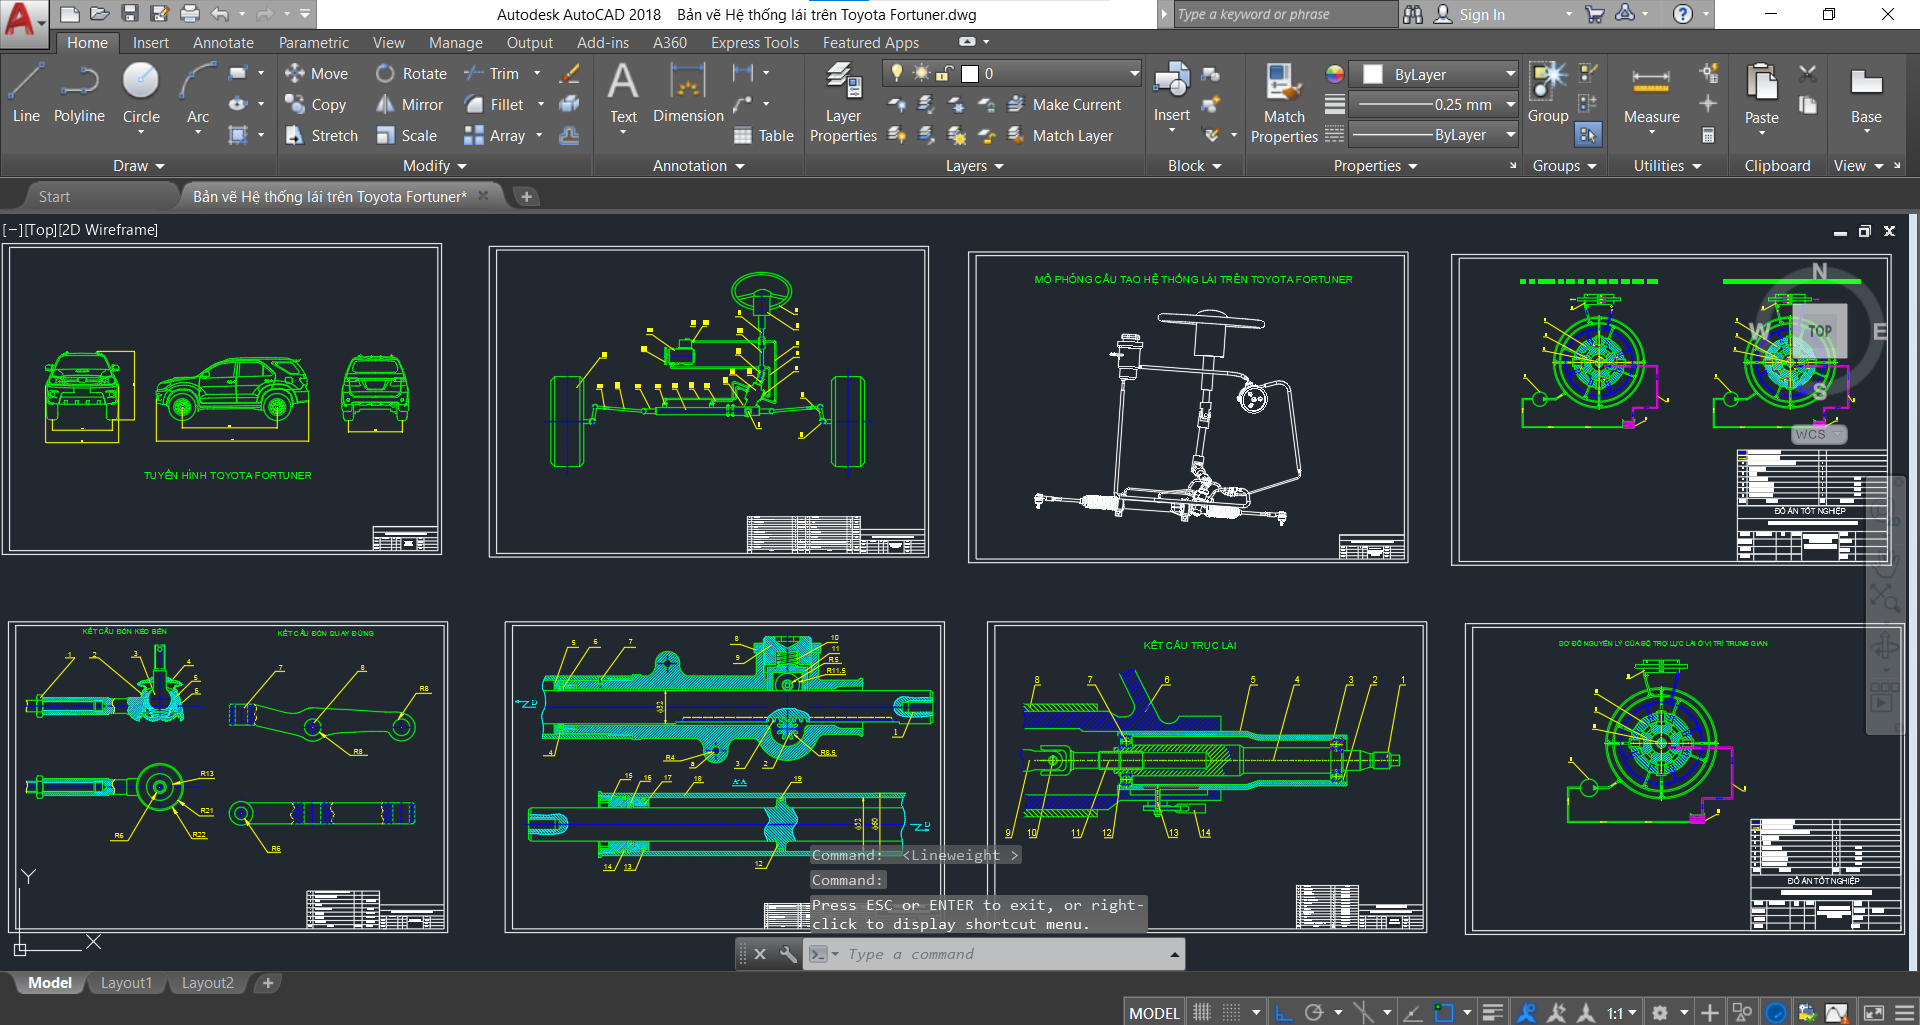Image resolution: width=1920 pixels, height=1025 pixels.
Task: Open a new drawing tab
Action: coord(526,197)
